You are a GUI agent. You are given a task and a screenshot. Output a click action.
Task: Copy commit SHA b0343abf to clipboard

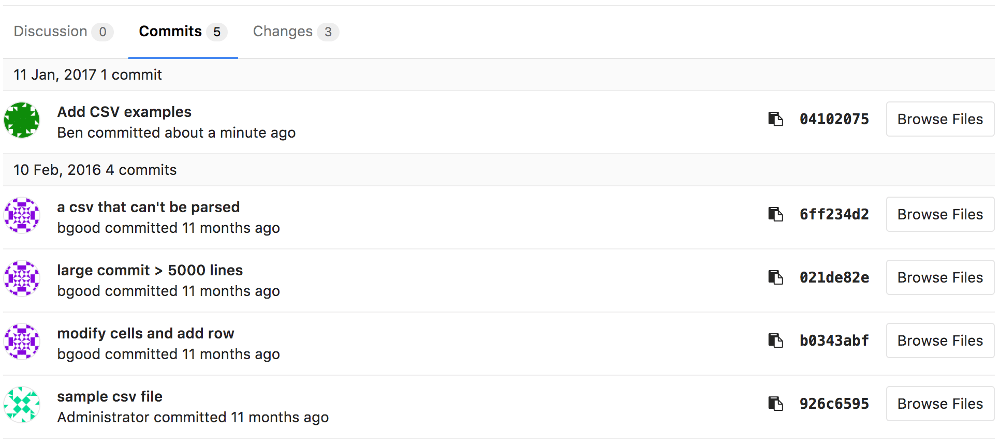coord(775,340)
